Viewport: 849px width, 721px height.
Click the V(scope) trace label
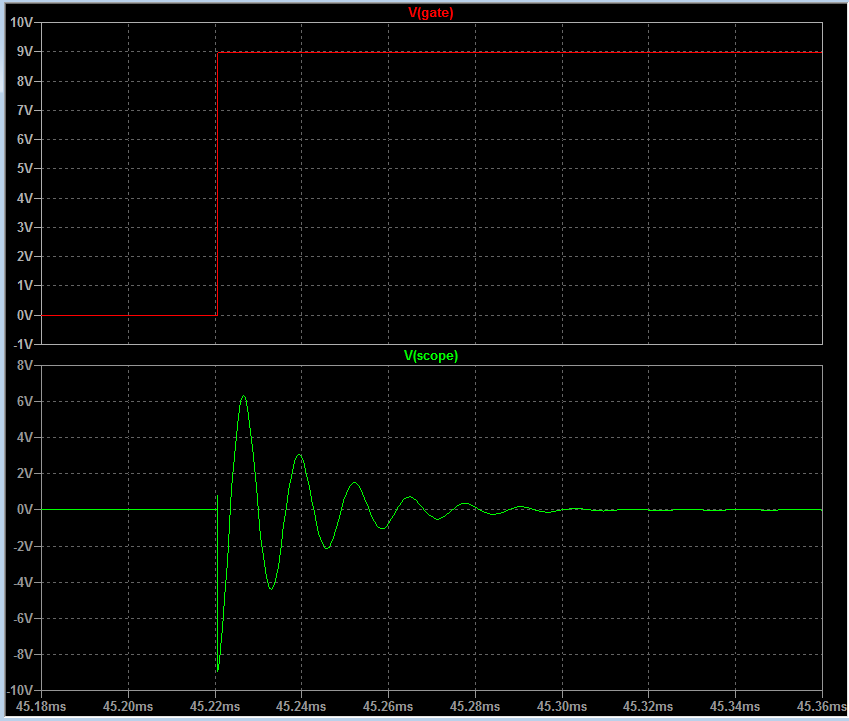tap(431, 356)
